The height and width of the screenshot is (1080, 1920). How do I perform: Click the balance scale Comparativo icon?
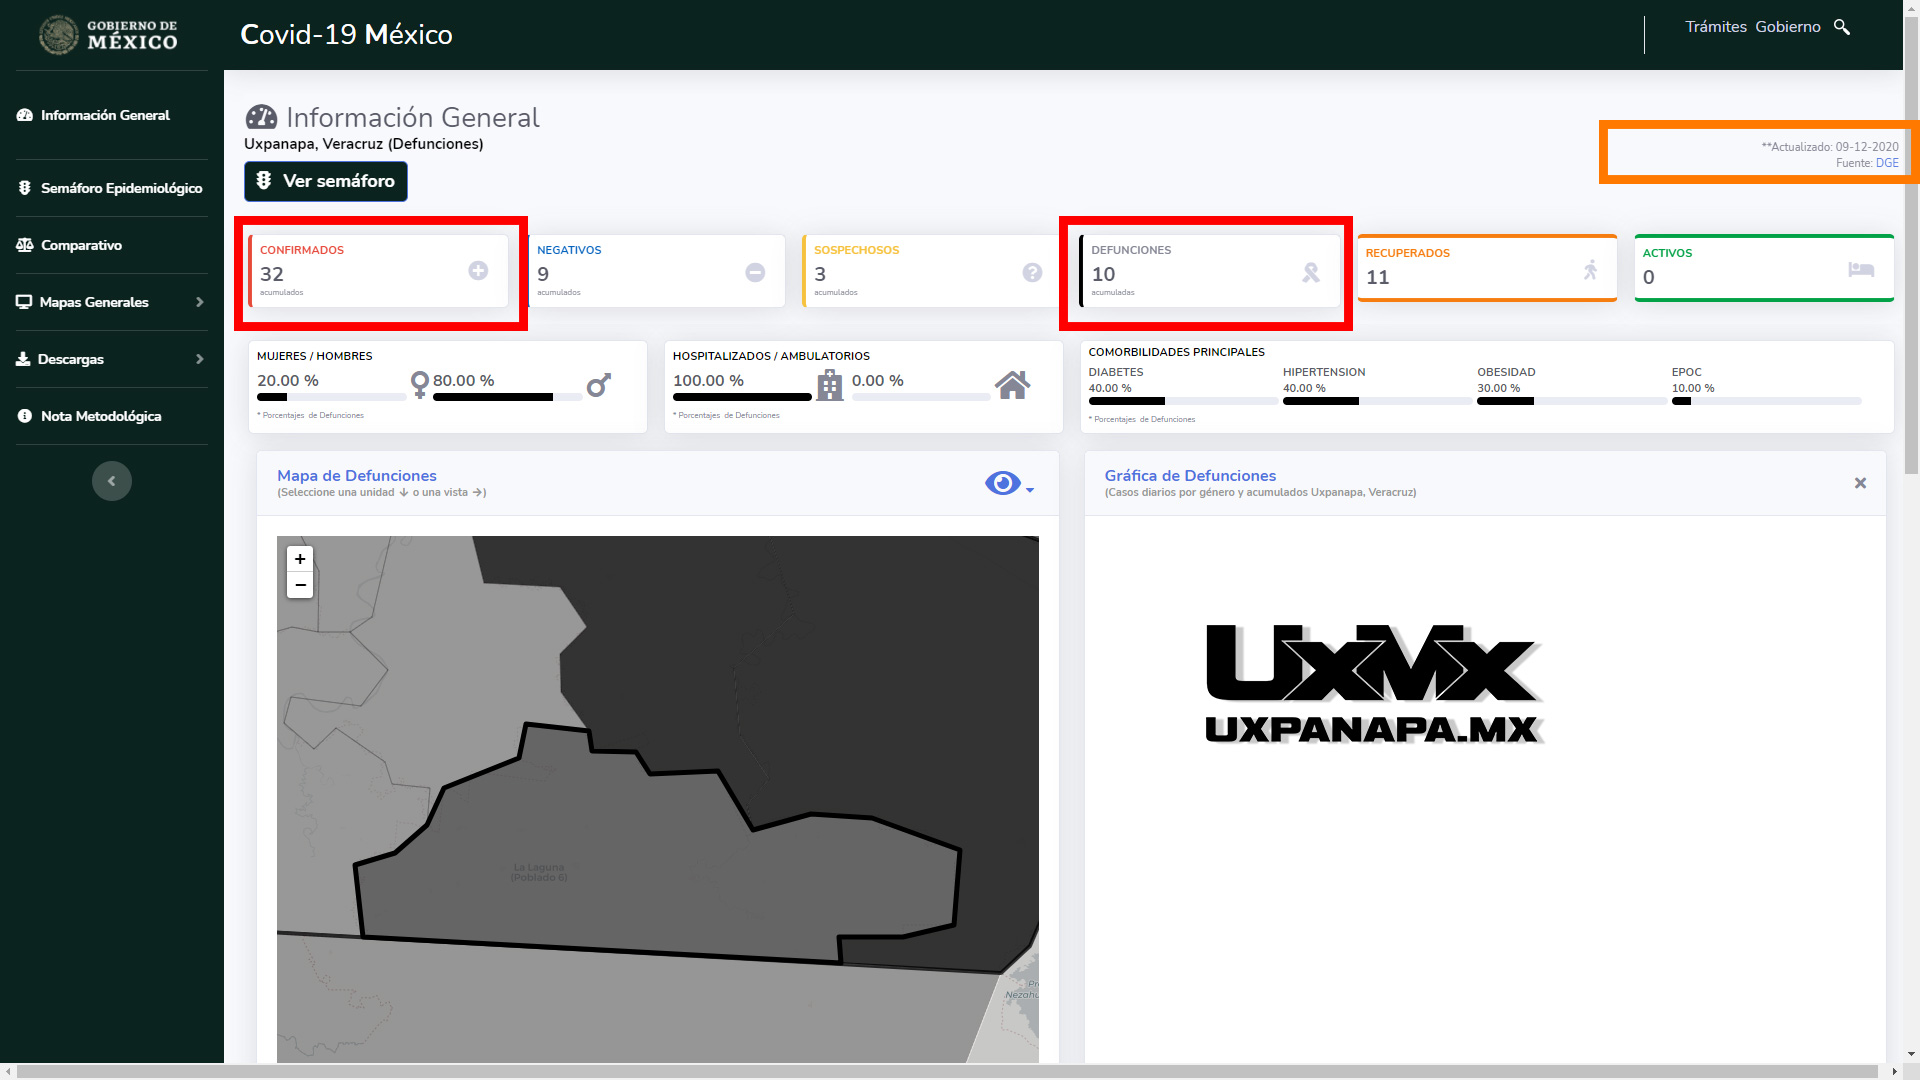click(25, 245)
